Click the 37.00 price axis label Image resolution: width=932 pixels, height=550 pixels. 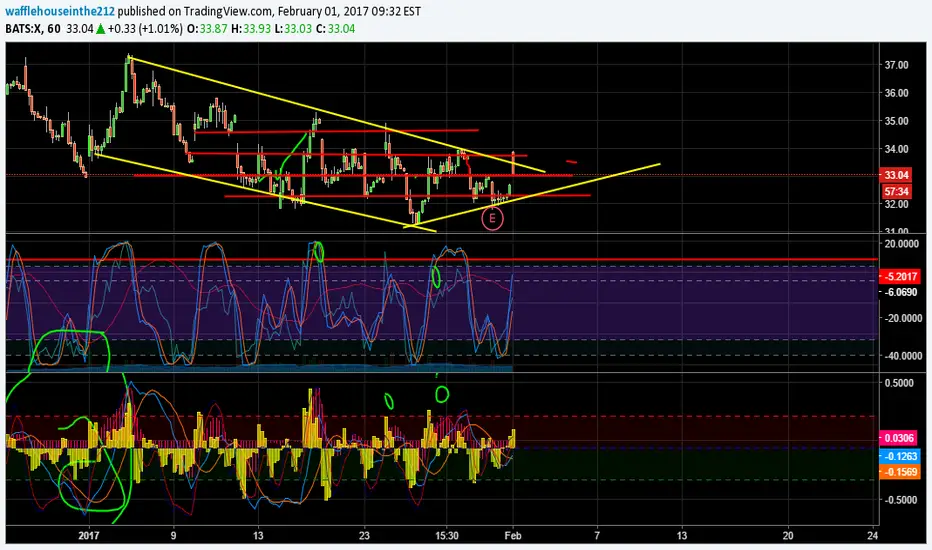(x=896, y=65)
